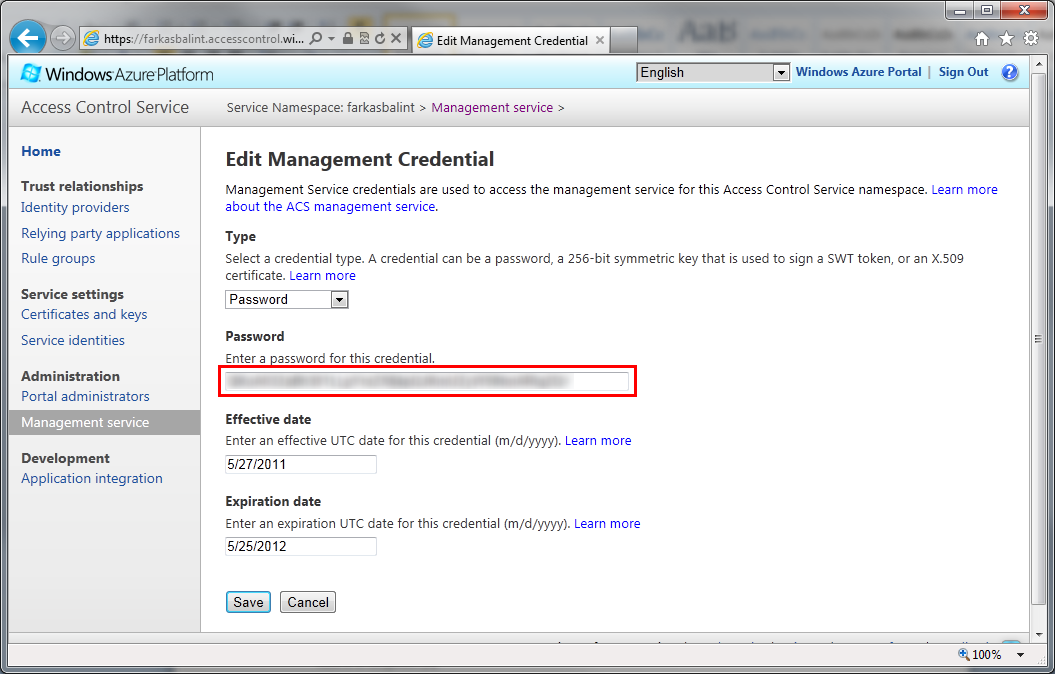The width and height of the screenshot is (1055, 674).
Task: Open the Windows Azure Portal link
Action: coord(859,72)
